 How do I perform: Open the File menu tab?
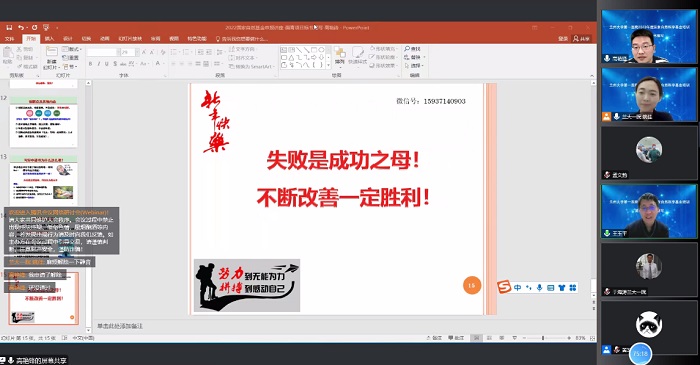(9, 39)
